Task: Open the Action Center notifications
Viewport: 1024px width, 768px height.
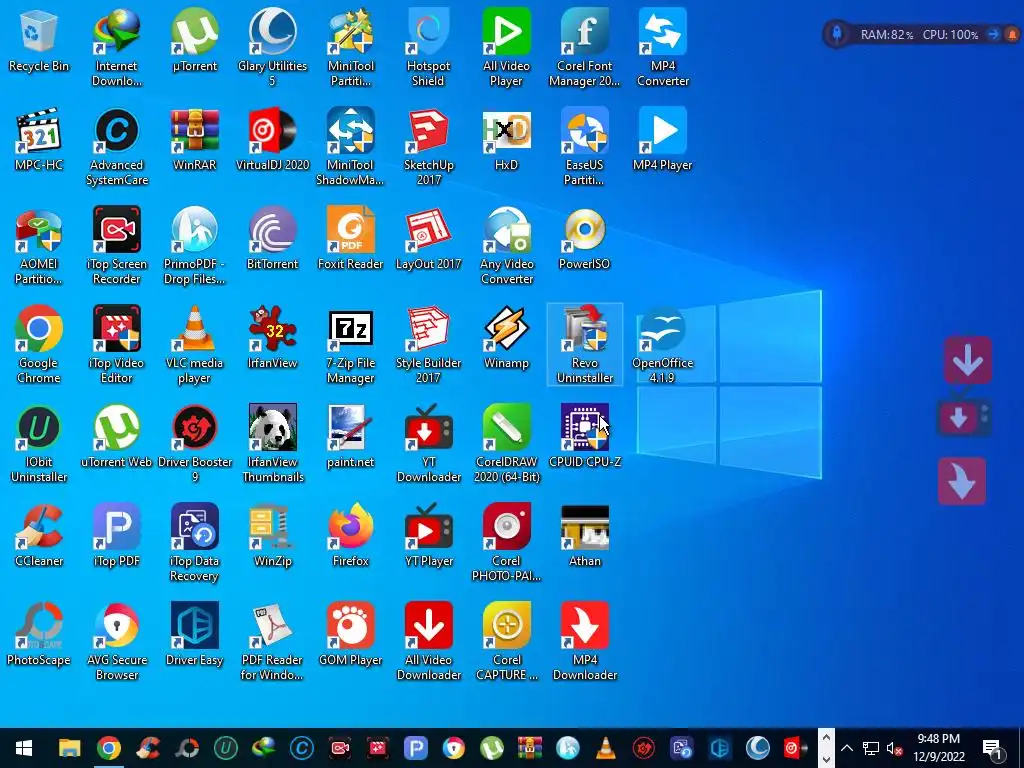Action: [992, 748]
